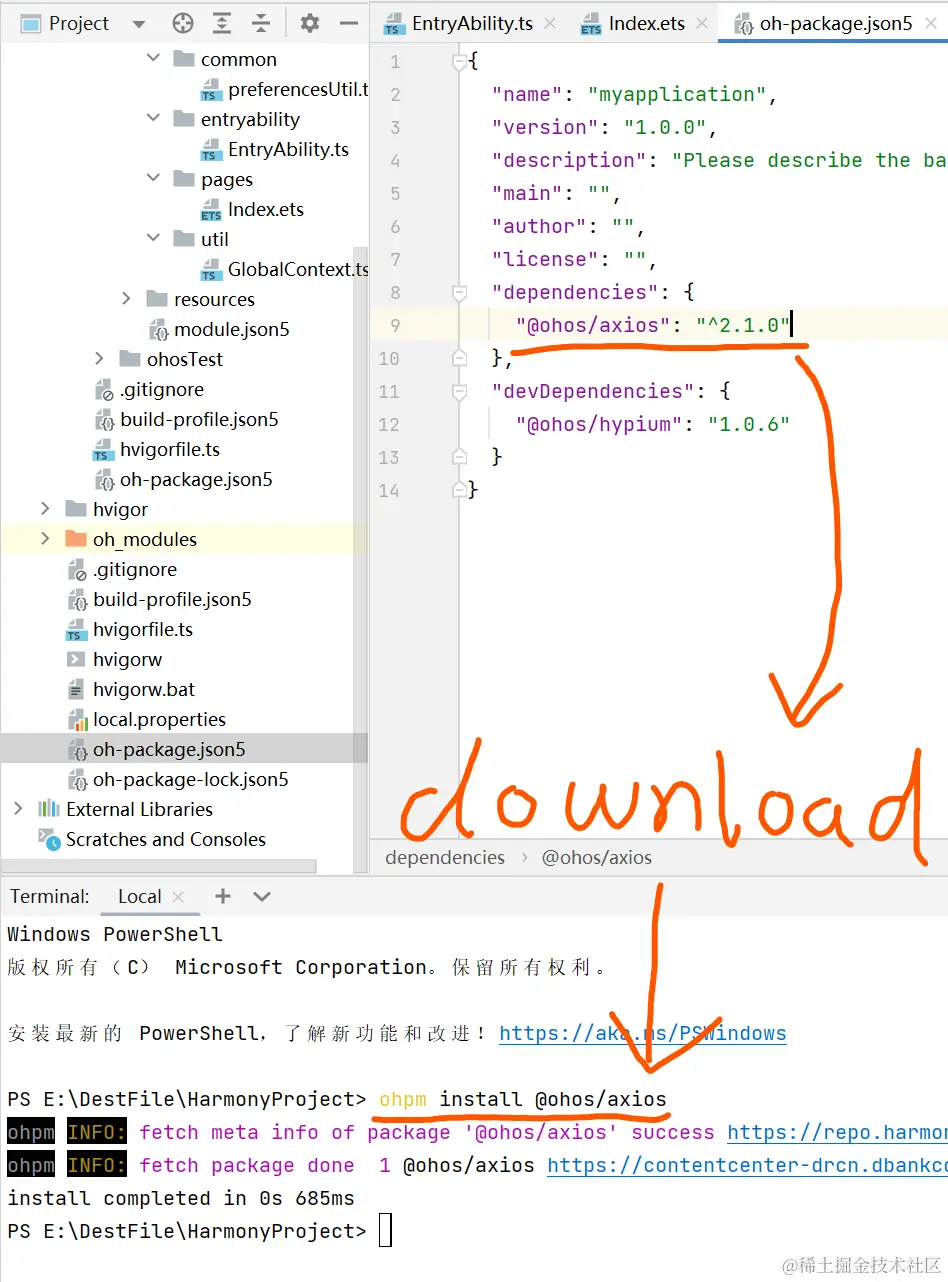Screen dimensions: 948x1282
Task: Click @ohos/axios in the breadcrumb bar
Action: (596, 857)
